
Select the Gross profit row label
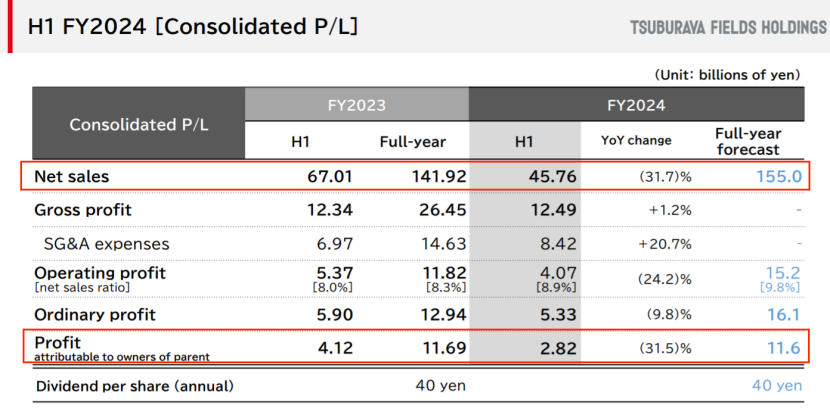(83, 210)
